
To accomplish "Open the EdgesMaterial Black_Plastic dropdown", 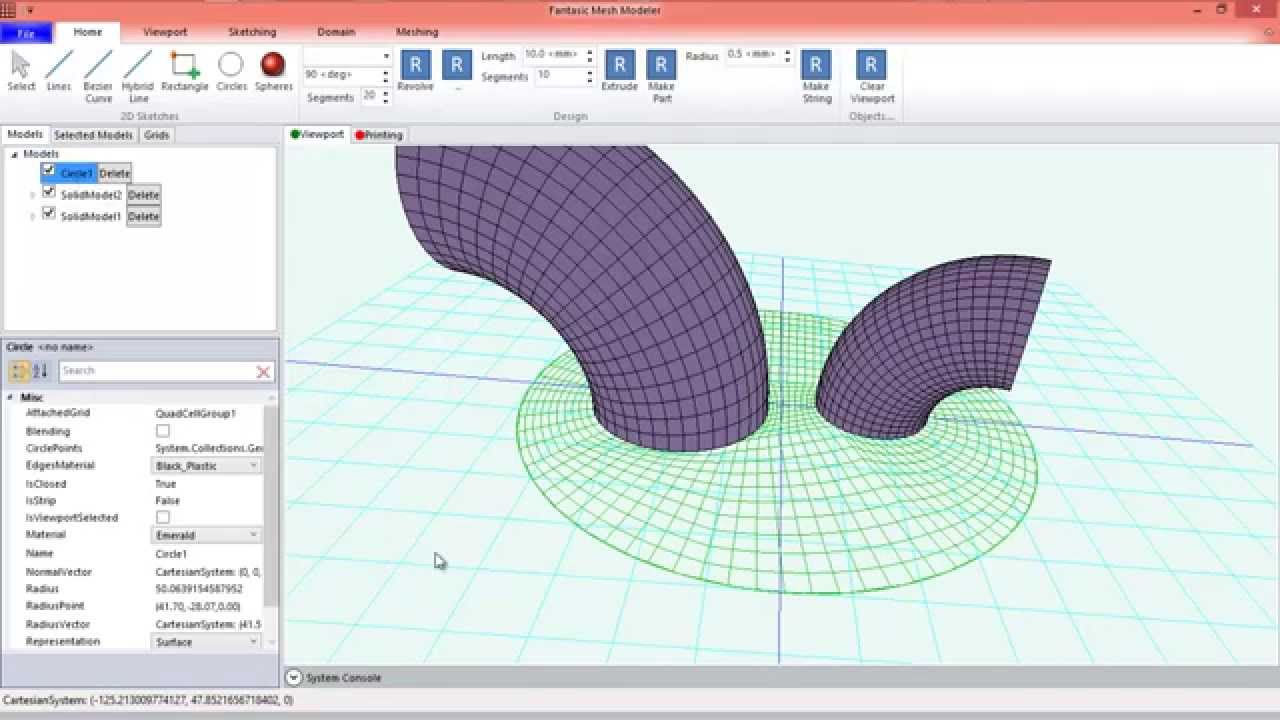I will pyautogui.click(x=207, y=466).
